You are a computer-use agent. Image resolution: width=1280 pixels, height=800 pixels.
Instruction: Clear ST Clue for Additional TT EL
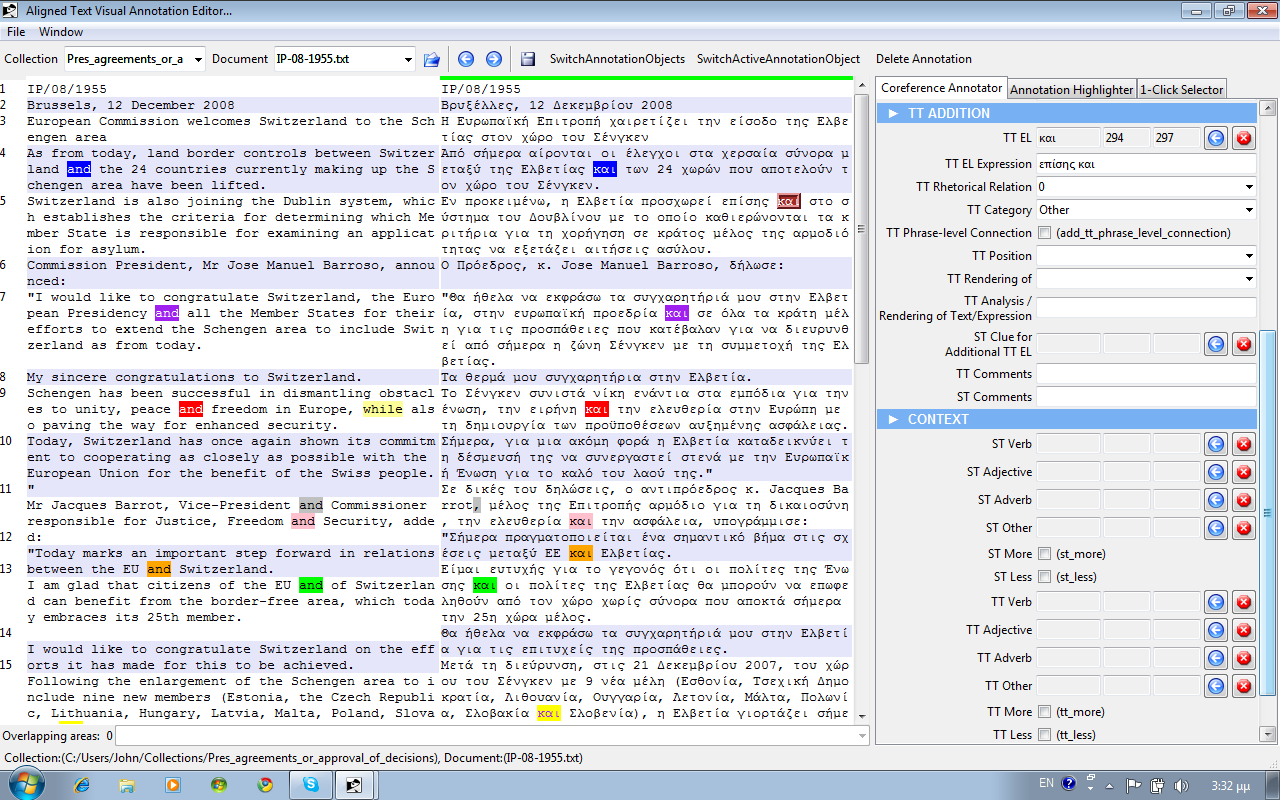point(1244,344)
